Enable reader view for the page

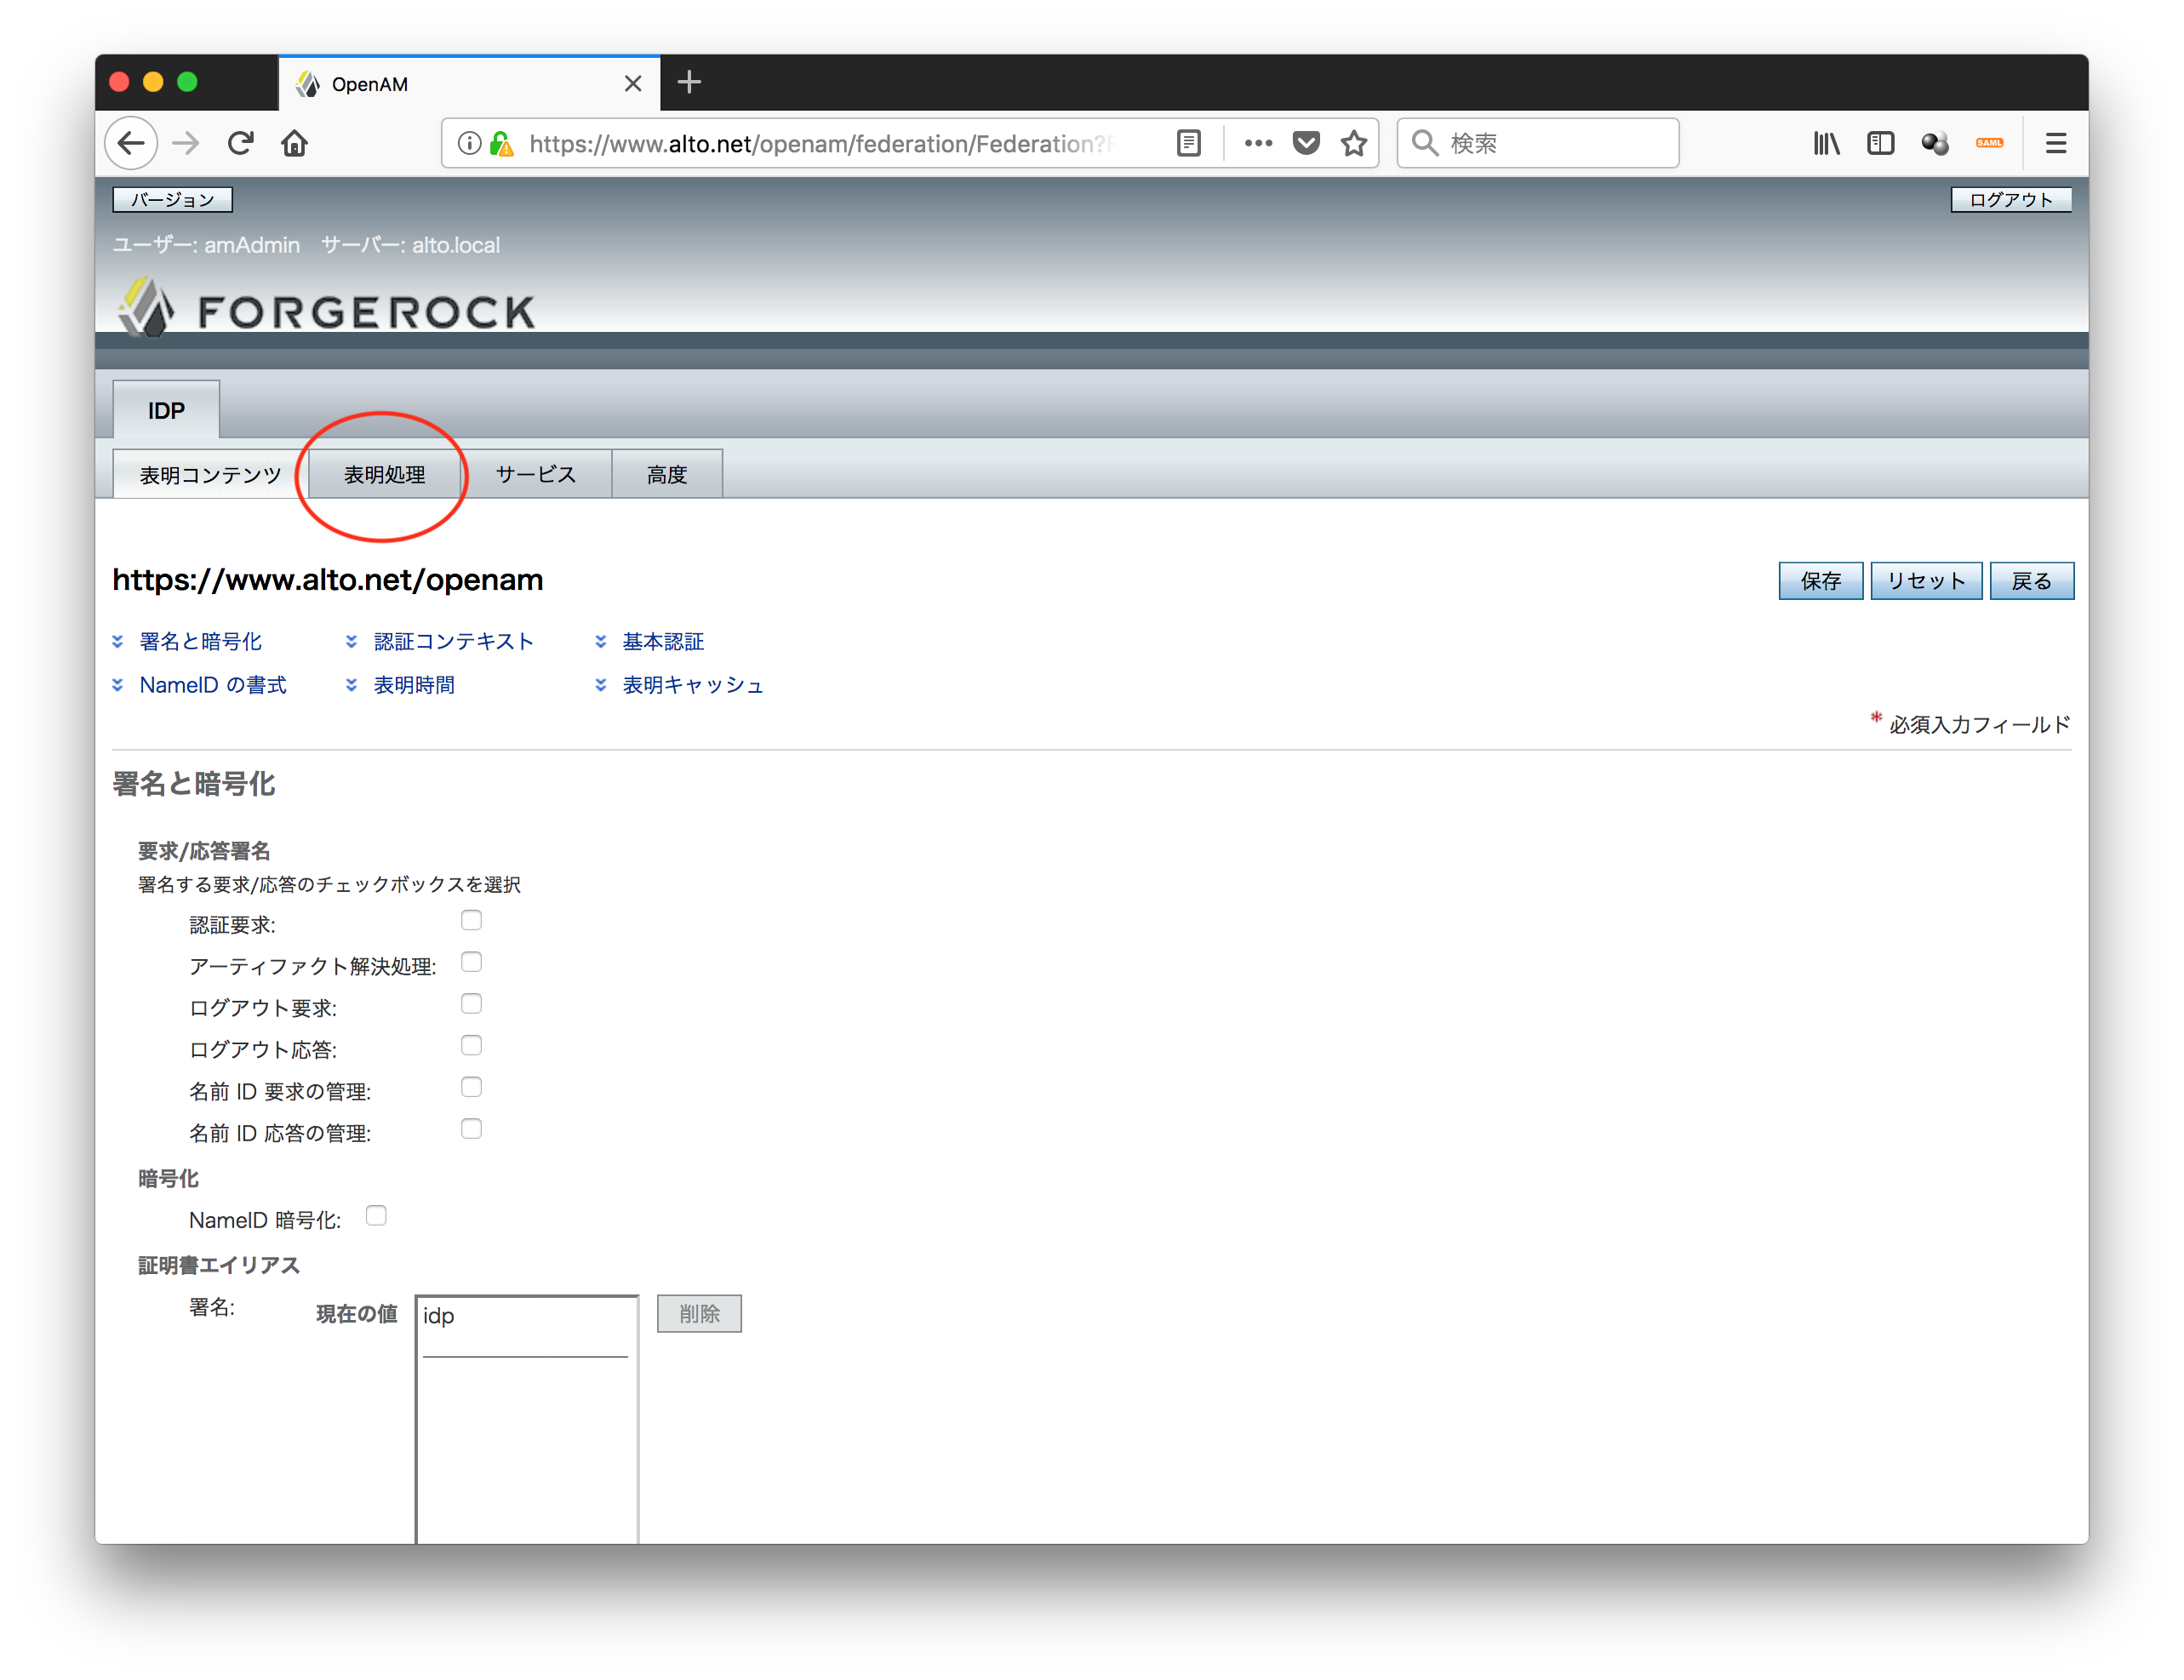click(x=1188, y=143)
